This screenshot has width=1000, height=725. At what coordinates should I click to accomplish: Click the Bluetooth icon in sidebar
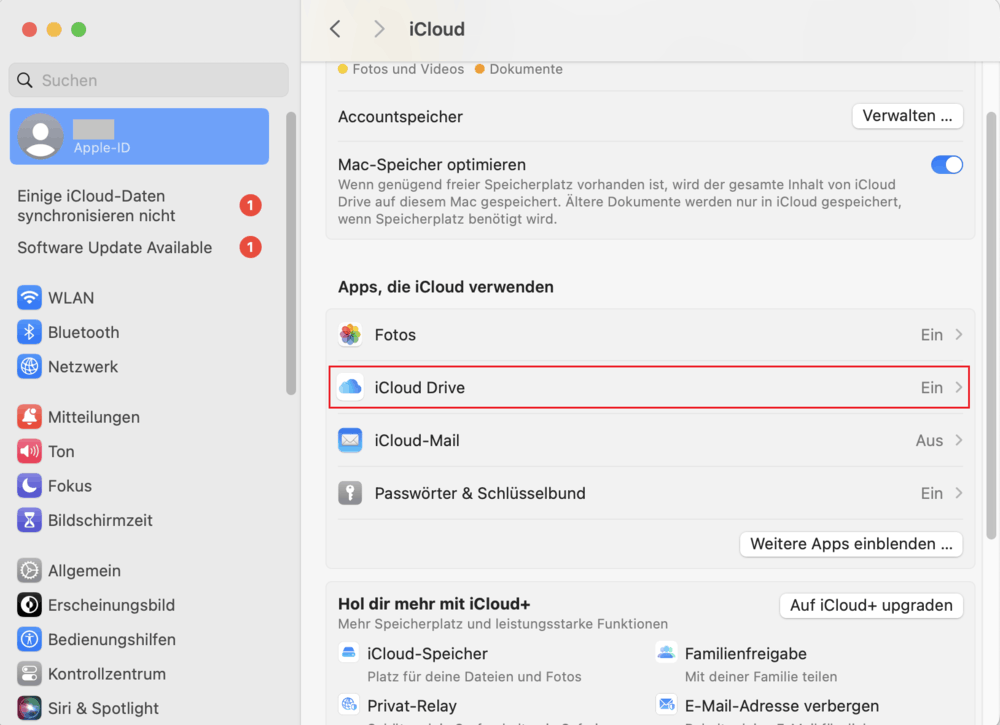tap(29, 332)
